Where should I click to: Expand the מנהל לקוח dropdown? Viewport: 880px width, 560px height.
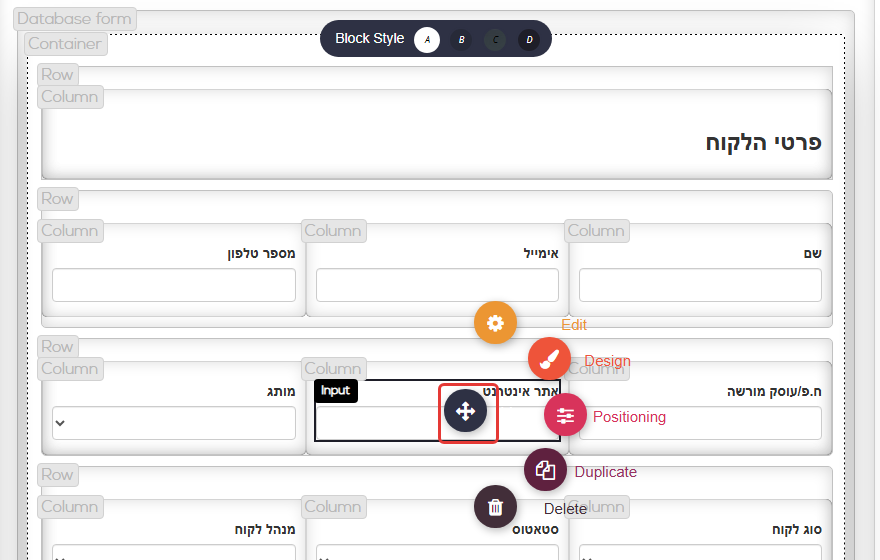point(174,552)
